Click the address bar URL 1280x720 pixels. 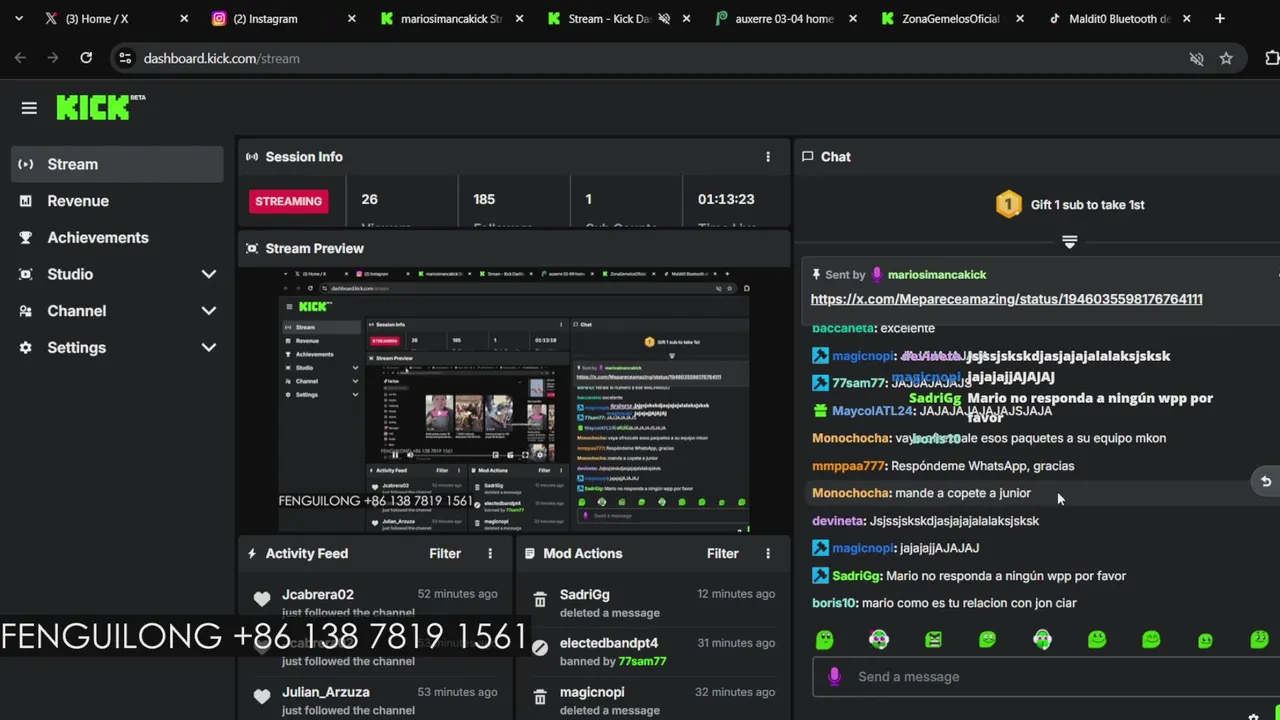(221, 58)
